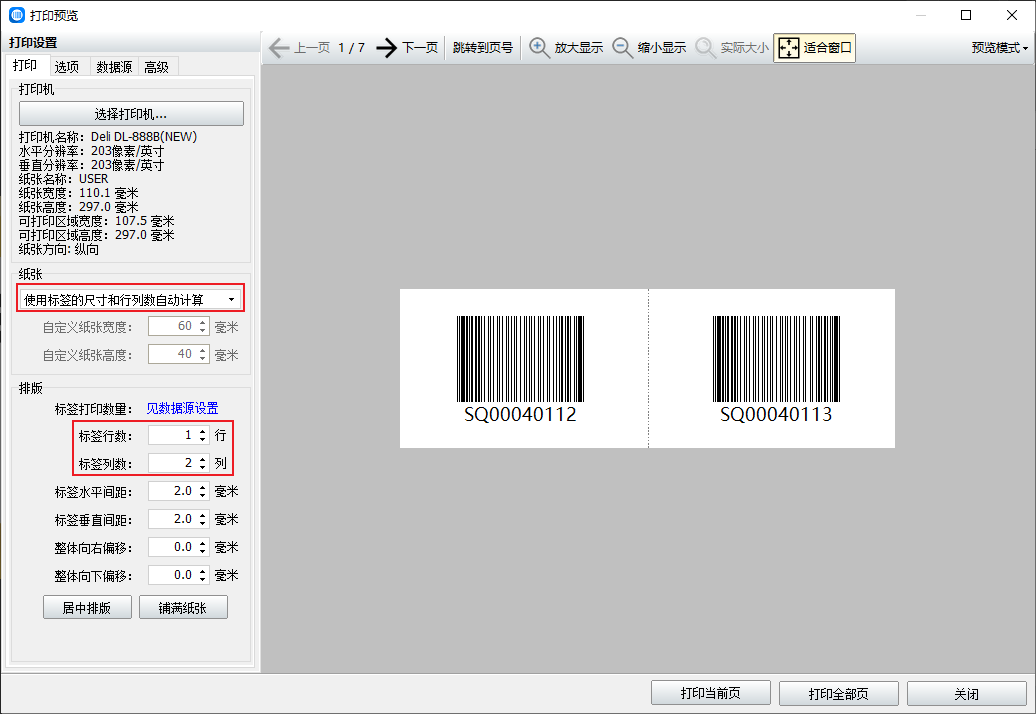The height and width of the screenshot is (714, 1036).
Task: Click the 打印全部页 button
Action: click(839, 694)
